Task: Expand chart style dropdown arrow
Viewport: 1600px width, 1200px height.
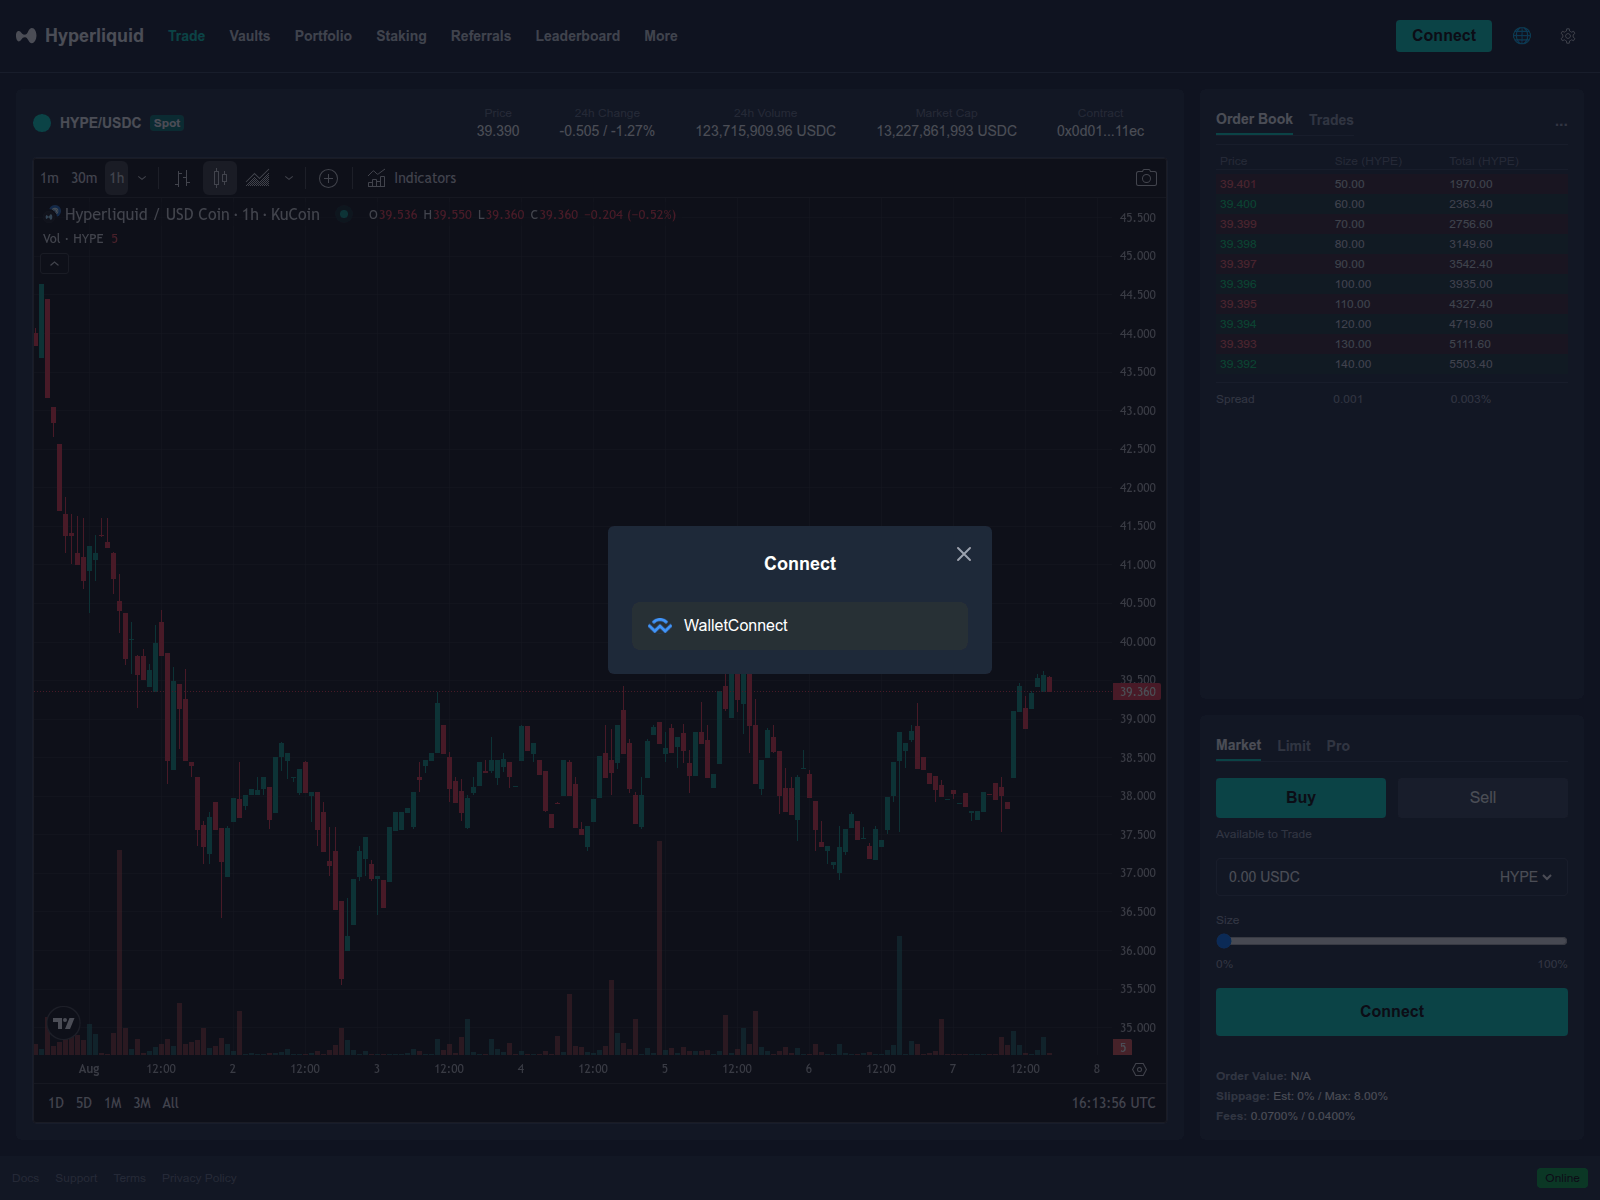Action: (289, 178)
